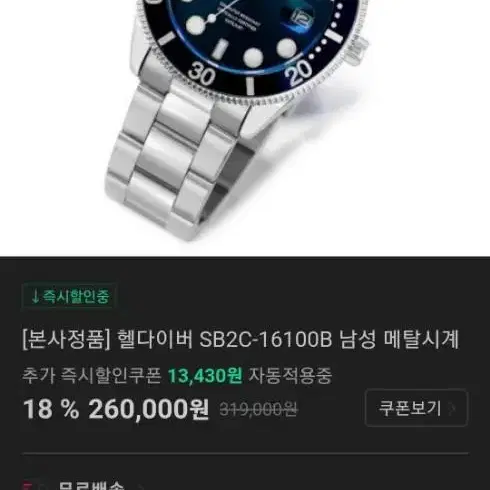Expand 무료배송 details with its chevron
The height and width of the screenshot is (490, 490).
140,487
